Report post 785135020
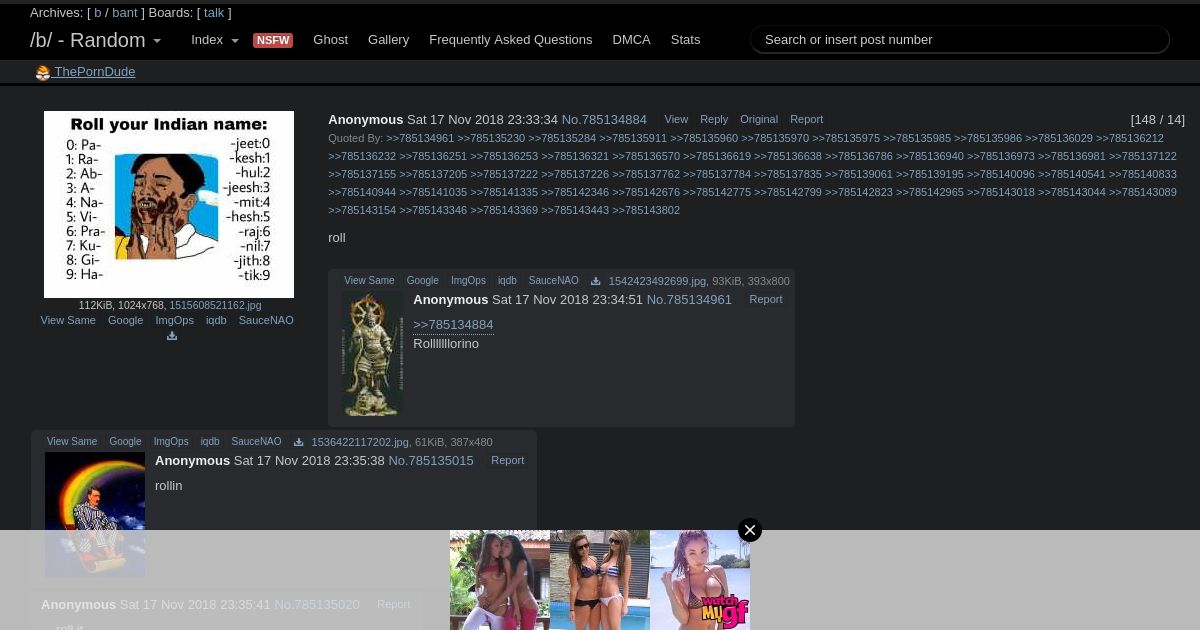This screenshot has height=630, width=1200. 393,605
